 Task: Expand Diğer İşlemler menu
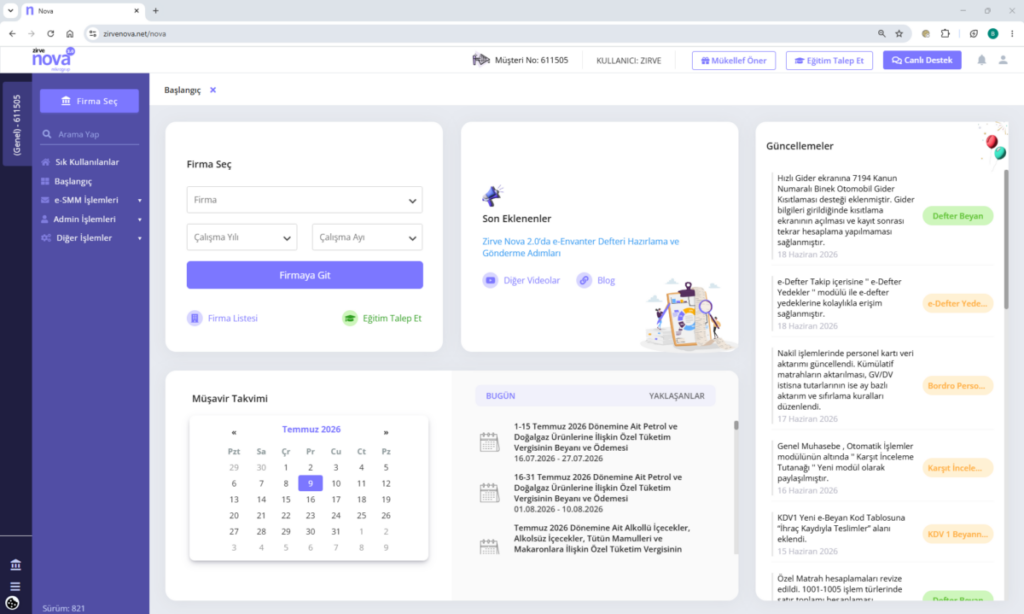(x=90, y=238)
